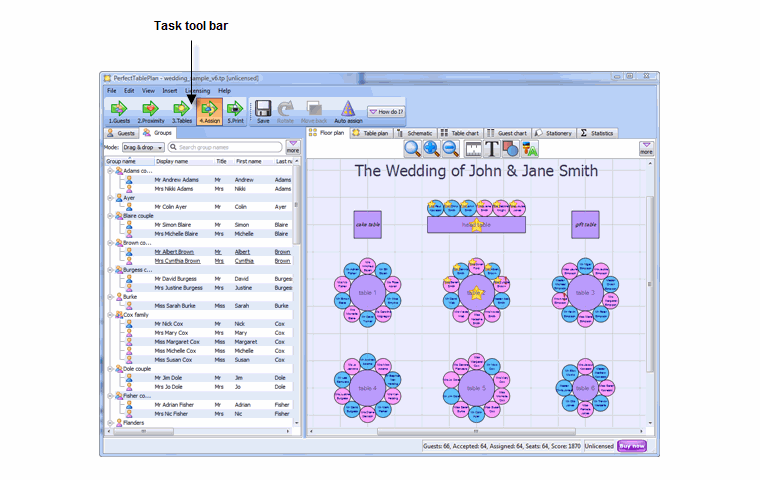Collapse the Adams couple group node
Viewport: 760px width, 480px height.
coord(109,171)
